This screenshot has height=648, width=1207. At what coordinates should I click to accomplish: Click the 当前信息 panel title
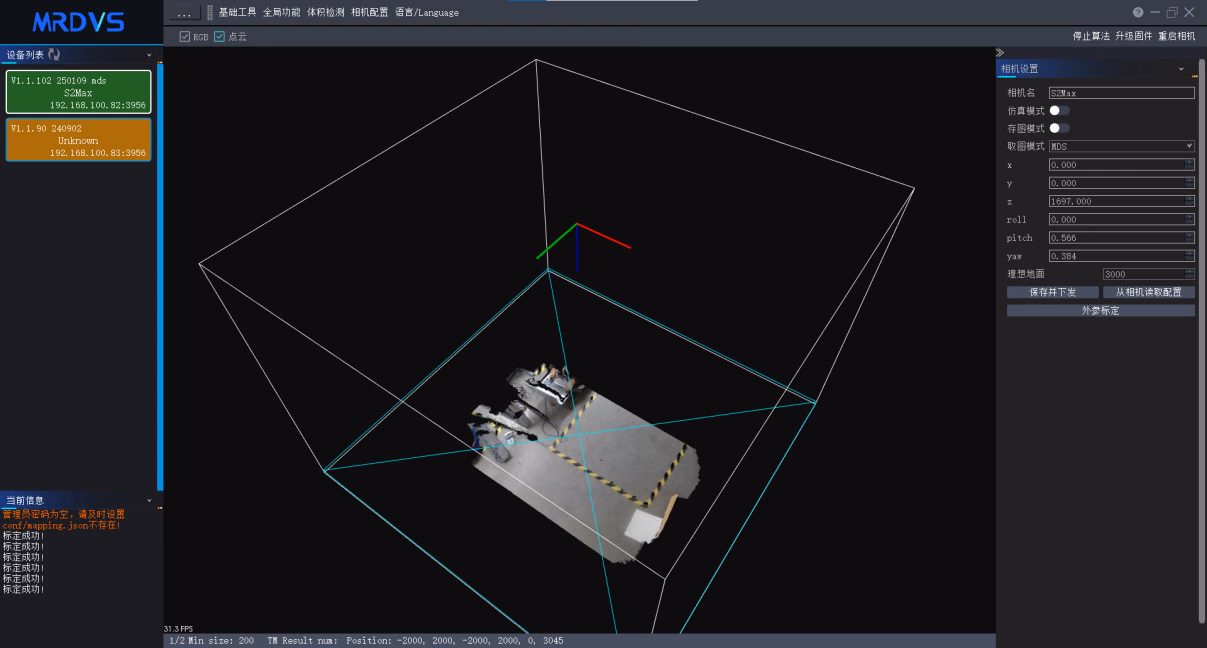(25, 500)
